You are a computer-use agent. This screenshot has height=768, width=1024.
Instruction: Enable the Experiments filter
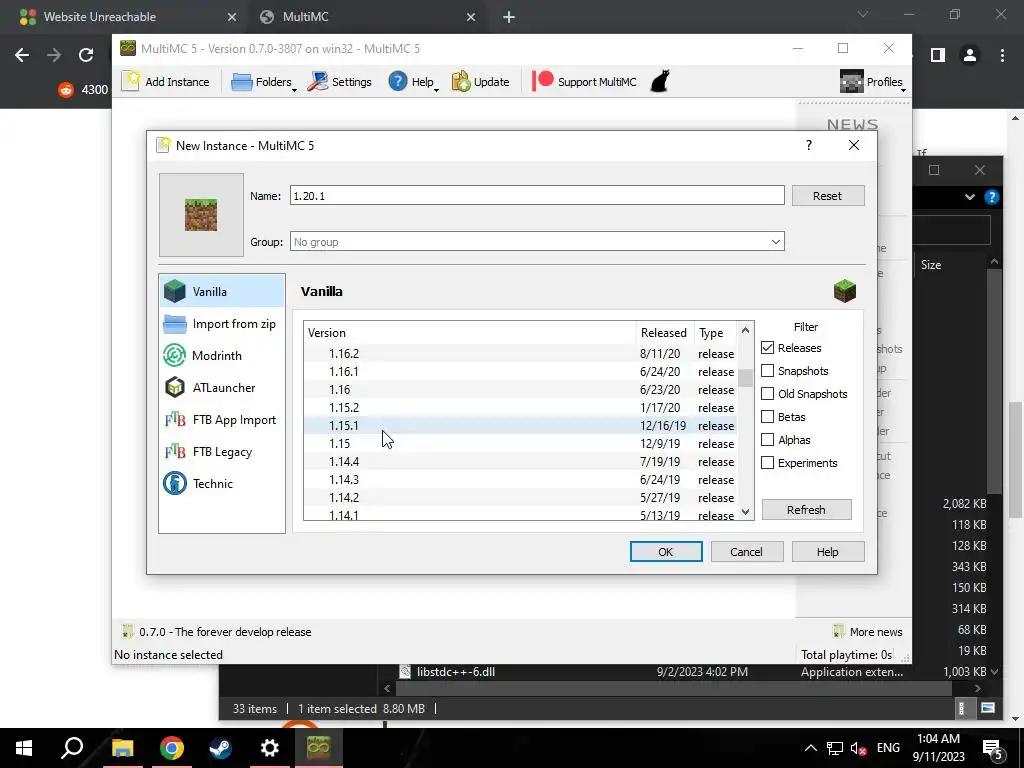pos(767,462)
